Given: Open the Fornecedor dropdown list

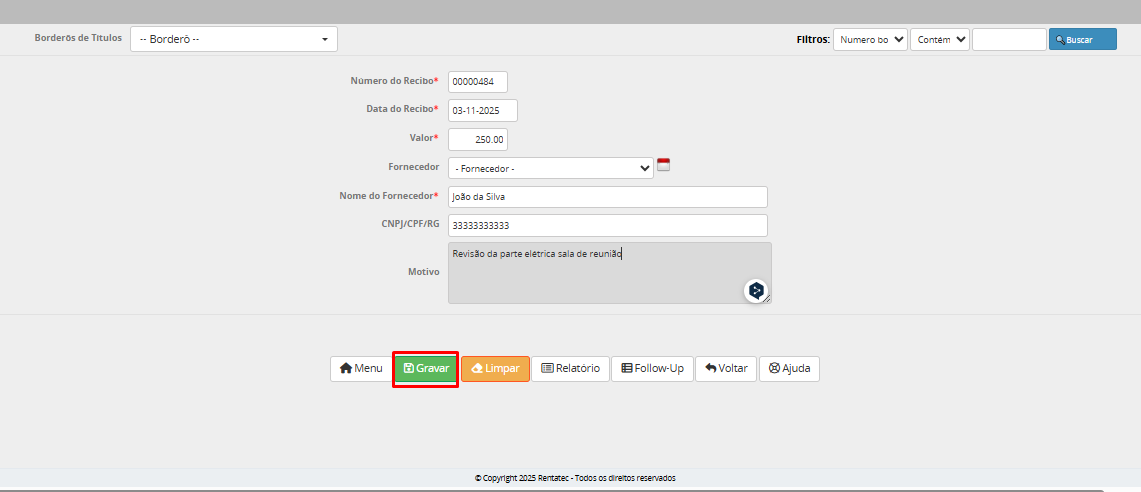Looking at the screenshot, I should pyautogui.click(x=550, y=168).
